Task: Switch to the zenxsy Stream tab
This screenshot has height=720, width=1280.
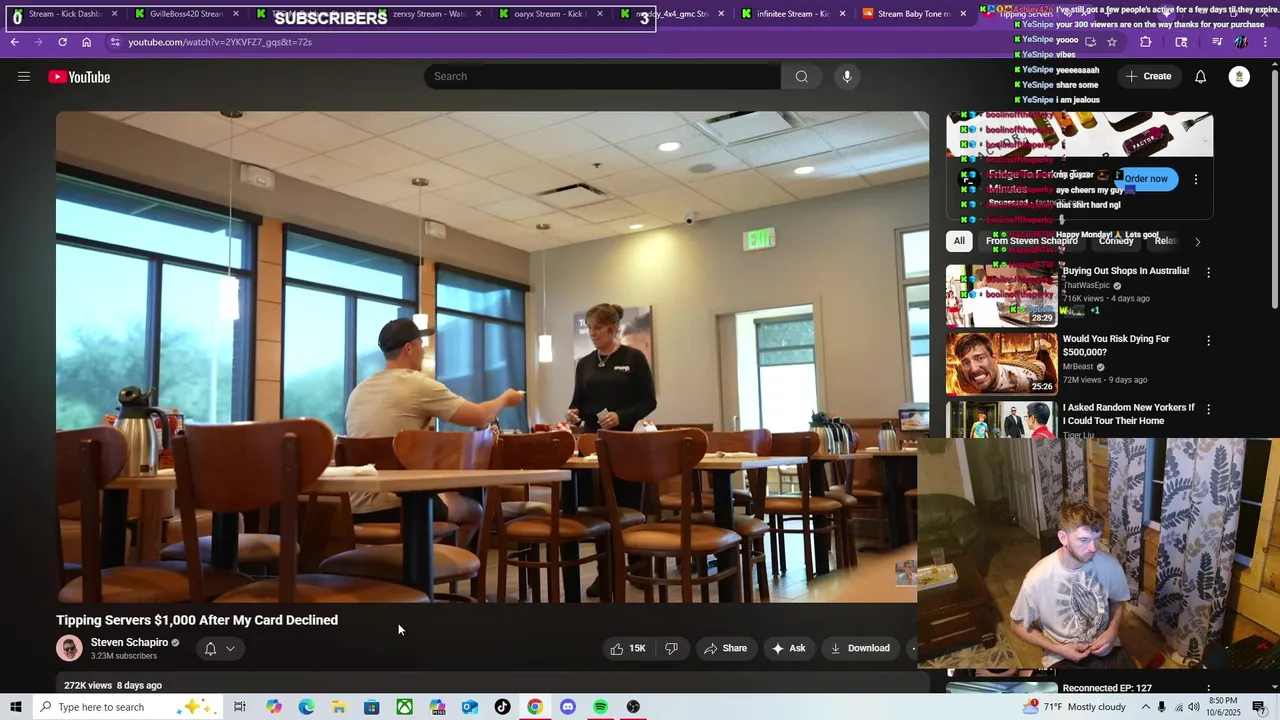Action: pos(428,14)
